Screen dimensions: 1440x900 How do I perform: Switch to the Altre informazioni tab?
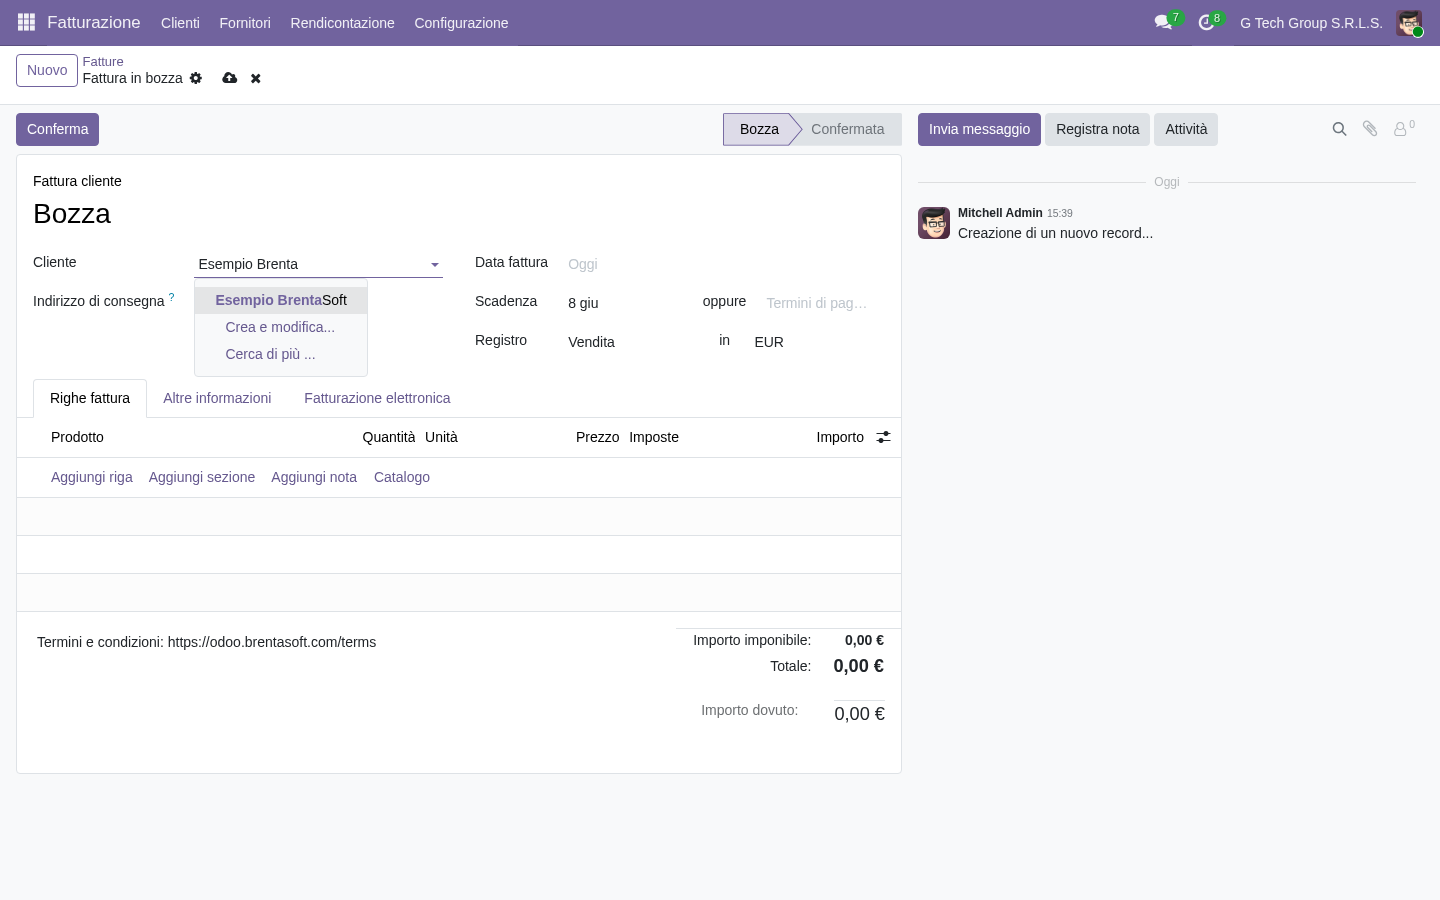[x=217, y=398]
